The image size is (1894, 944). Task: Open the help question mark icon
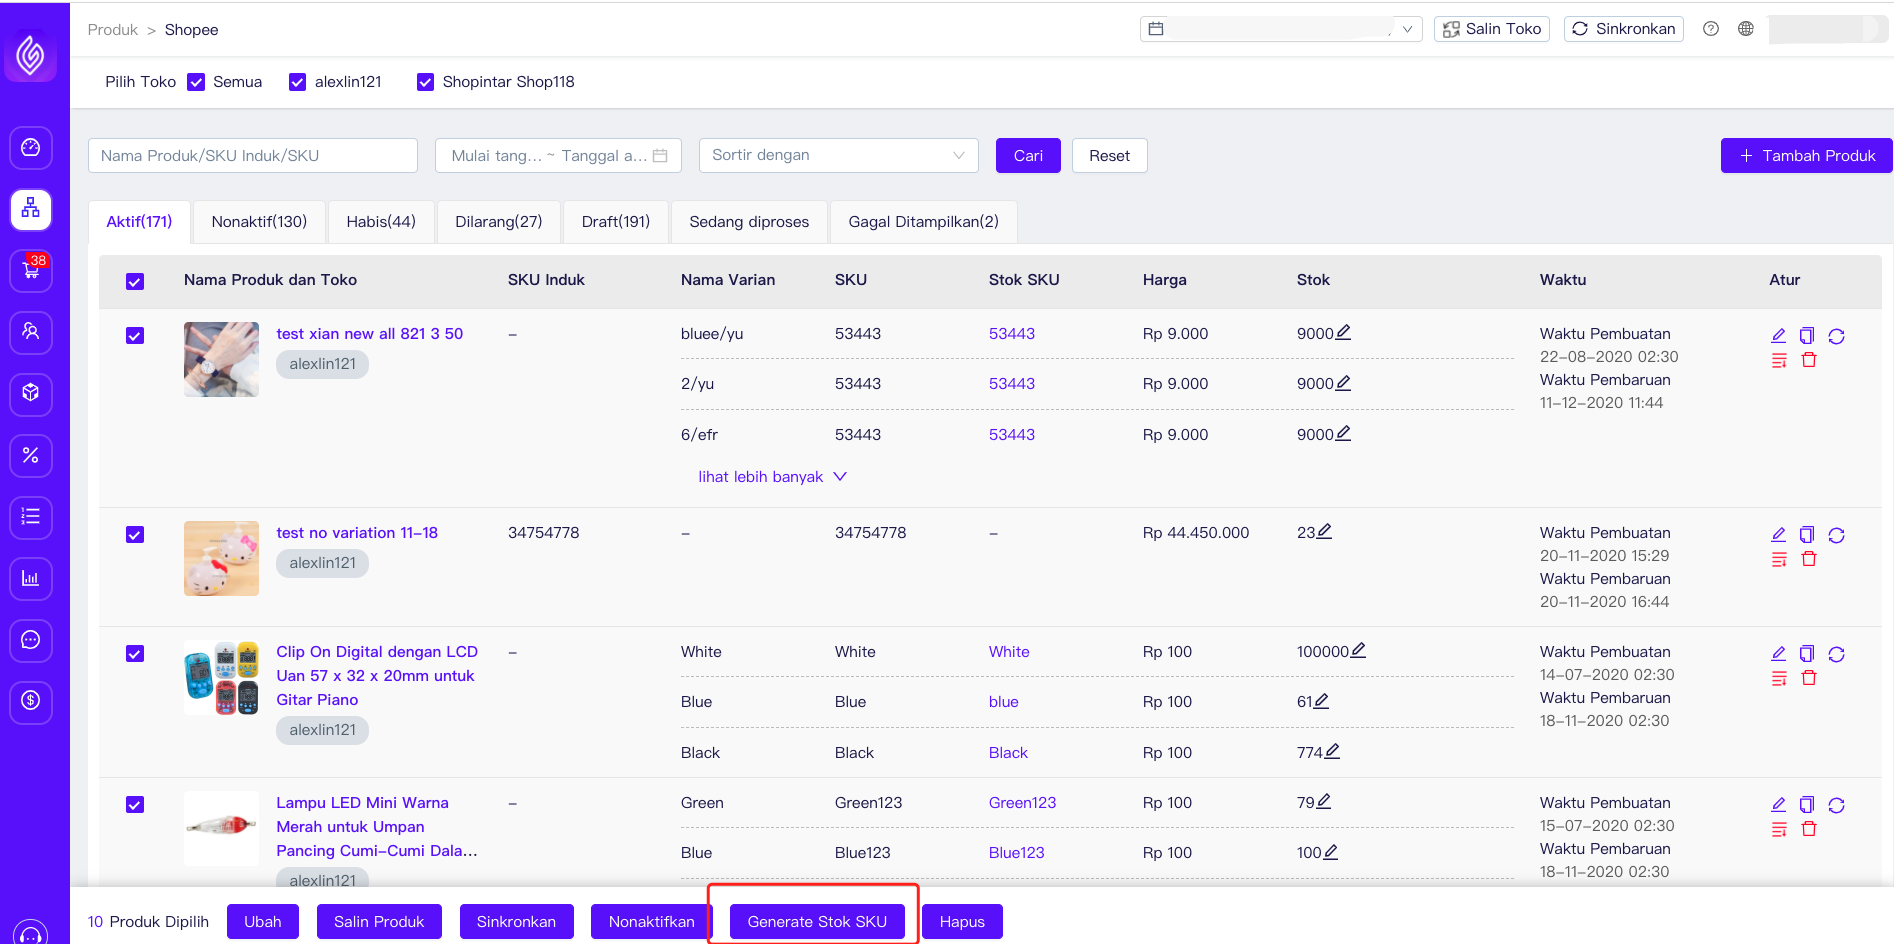(x=1710, y=29)
